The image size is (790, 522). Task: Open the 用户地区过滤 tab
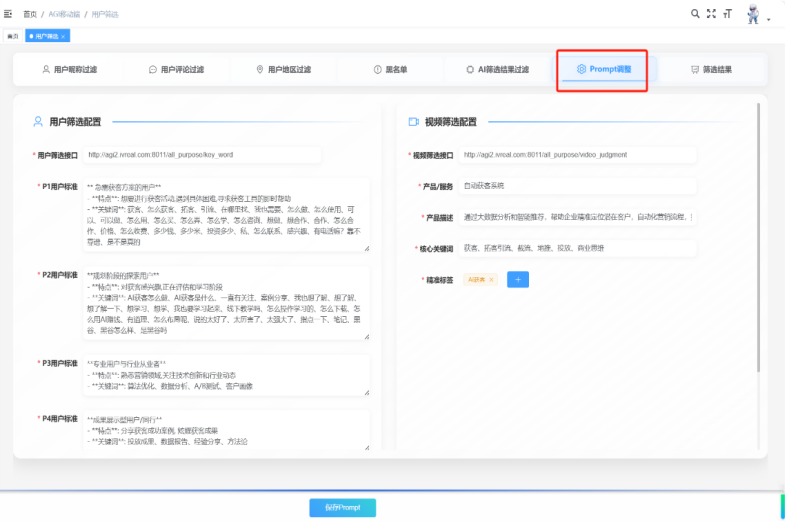(x=283, y=70)
